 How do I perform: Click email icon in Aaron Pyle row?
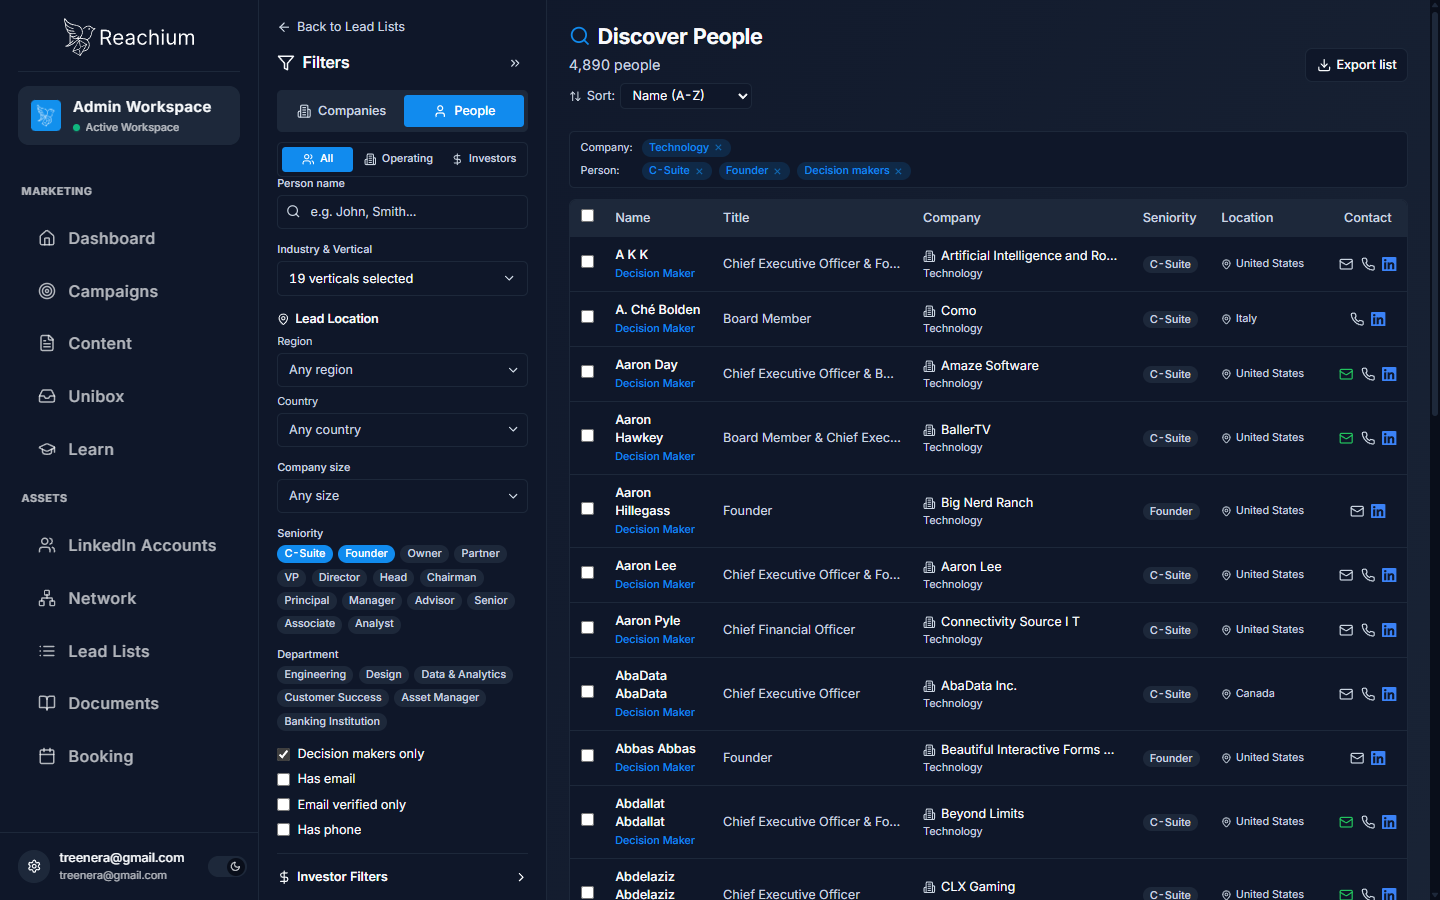1346,630
